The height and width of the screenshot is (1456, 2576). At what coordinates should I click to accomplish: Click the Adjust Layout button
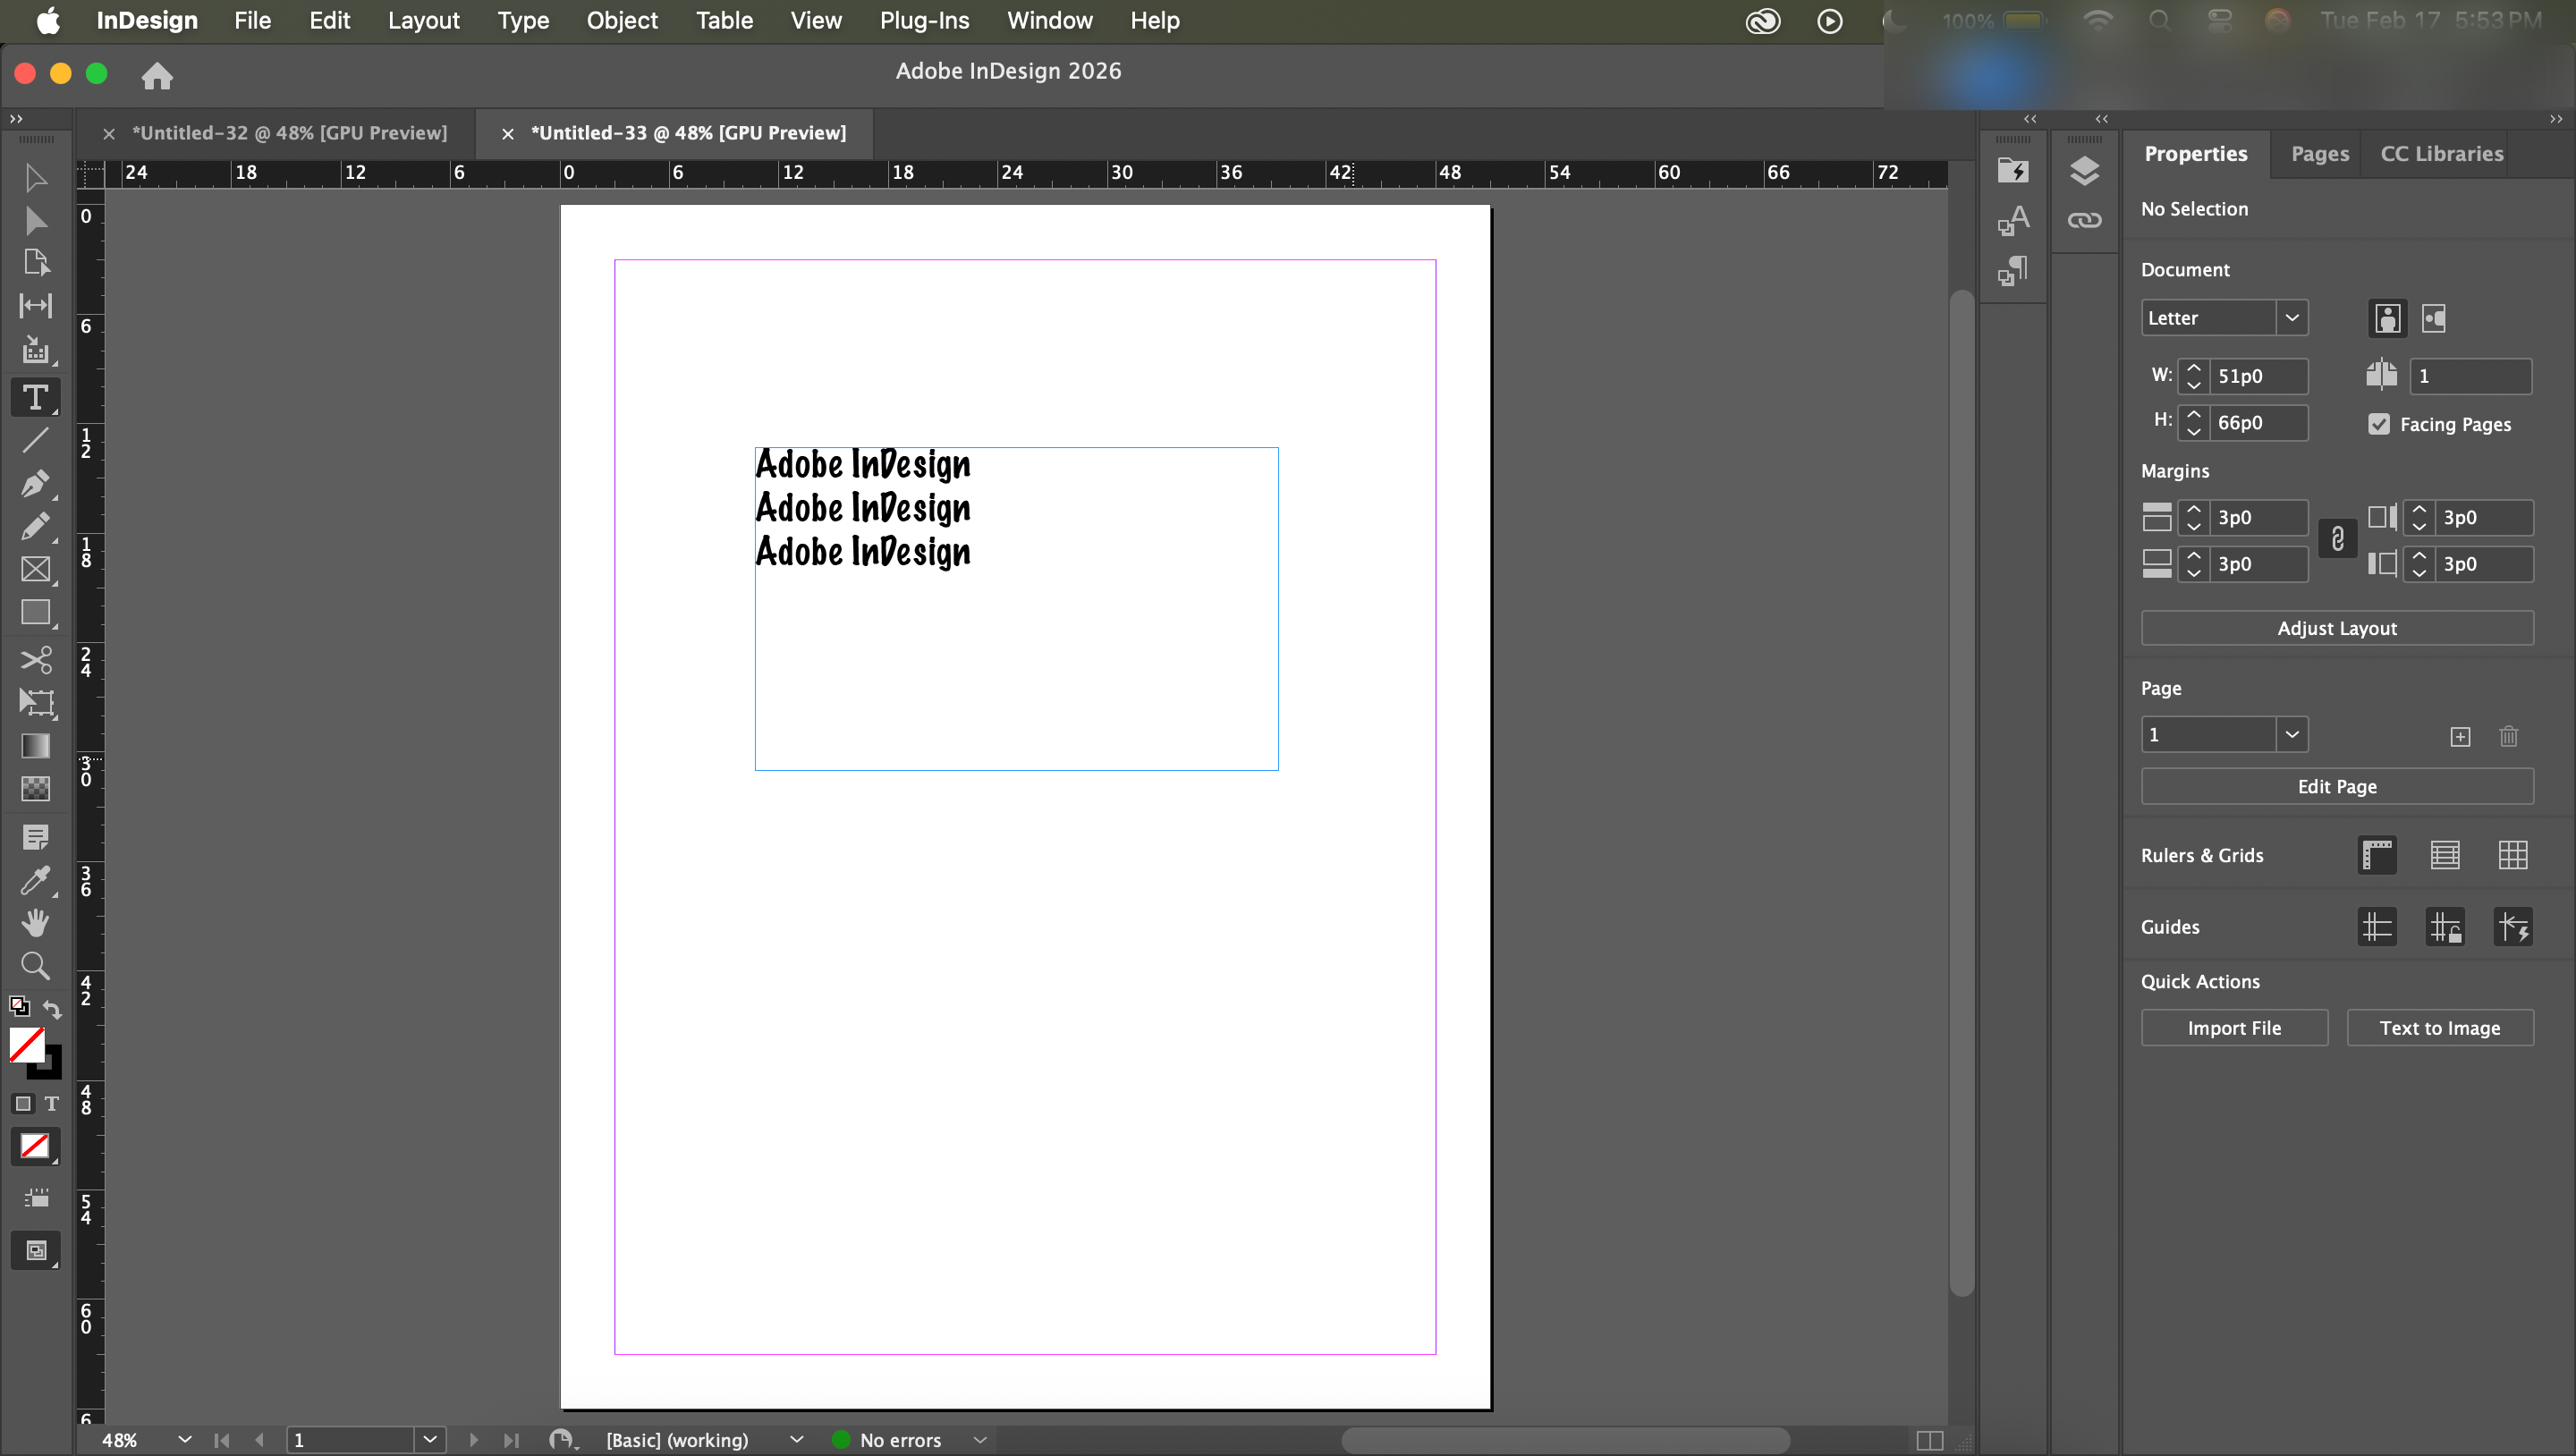coord(2336,628)
